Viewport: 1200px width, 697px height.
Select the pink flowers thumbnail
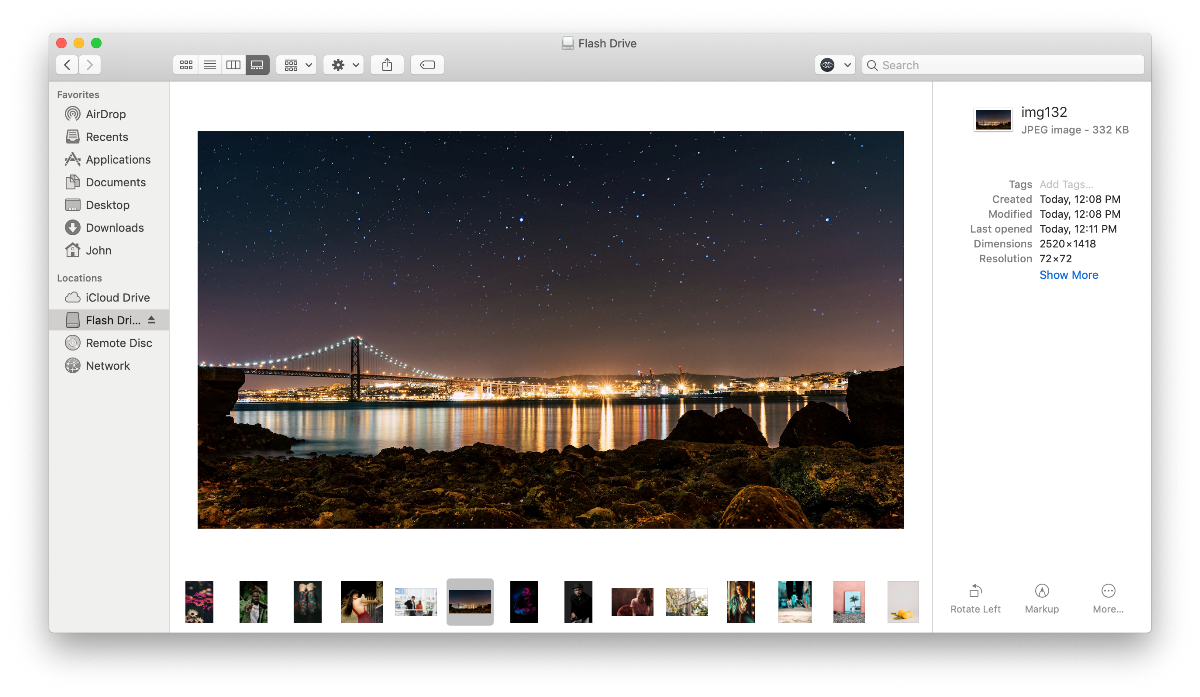click(199, 602)
